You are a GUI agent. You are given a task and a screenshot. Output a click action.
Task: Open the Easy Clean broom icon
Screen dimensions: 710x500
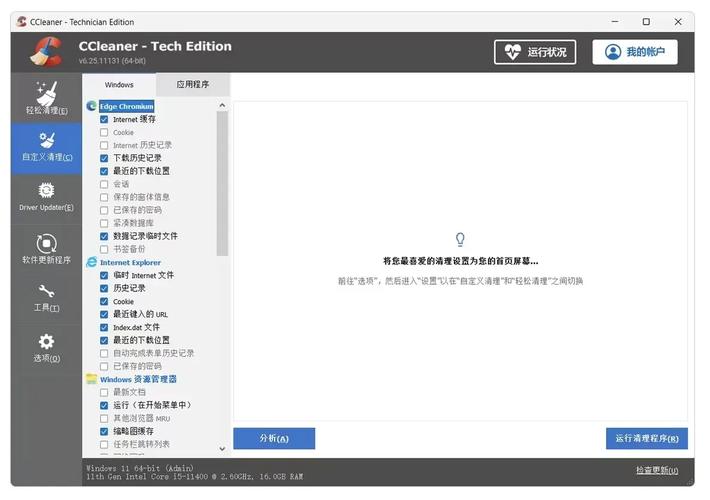(x=47, y=93)
